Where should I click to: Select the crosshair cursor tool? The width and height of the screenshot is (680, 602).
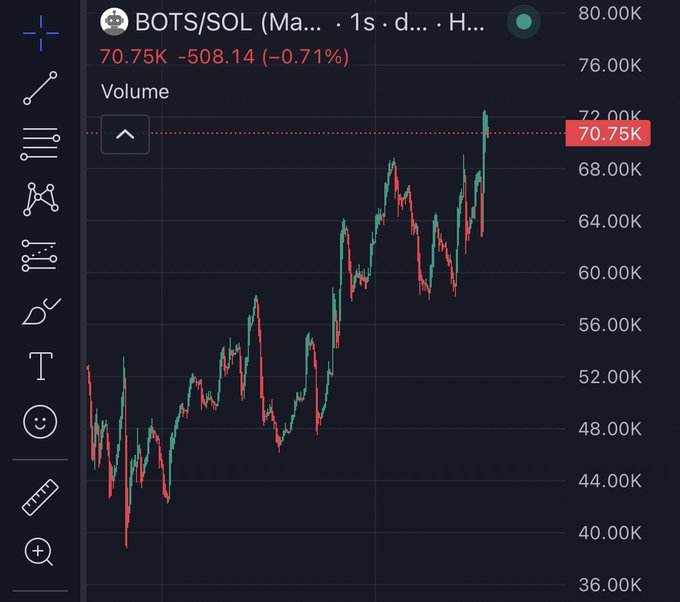click(x=41, y=33)
